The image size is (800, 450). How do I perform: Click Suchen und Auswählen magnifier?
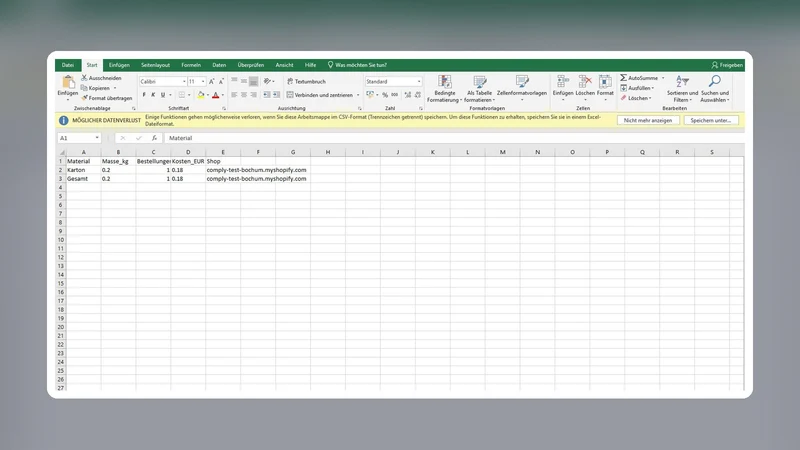[715, 81]
